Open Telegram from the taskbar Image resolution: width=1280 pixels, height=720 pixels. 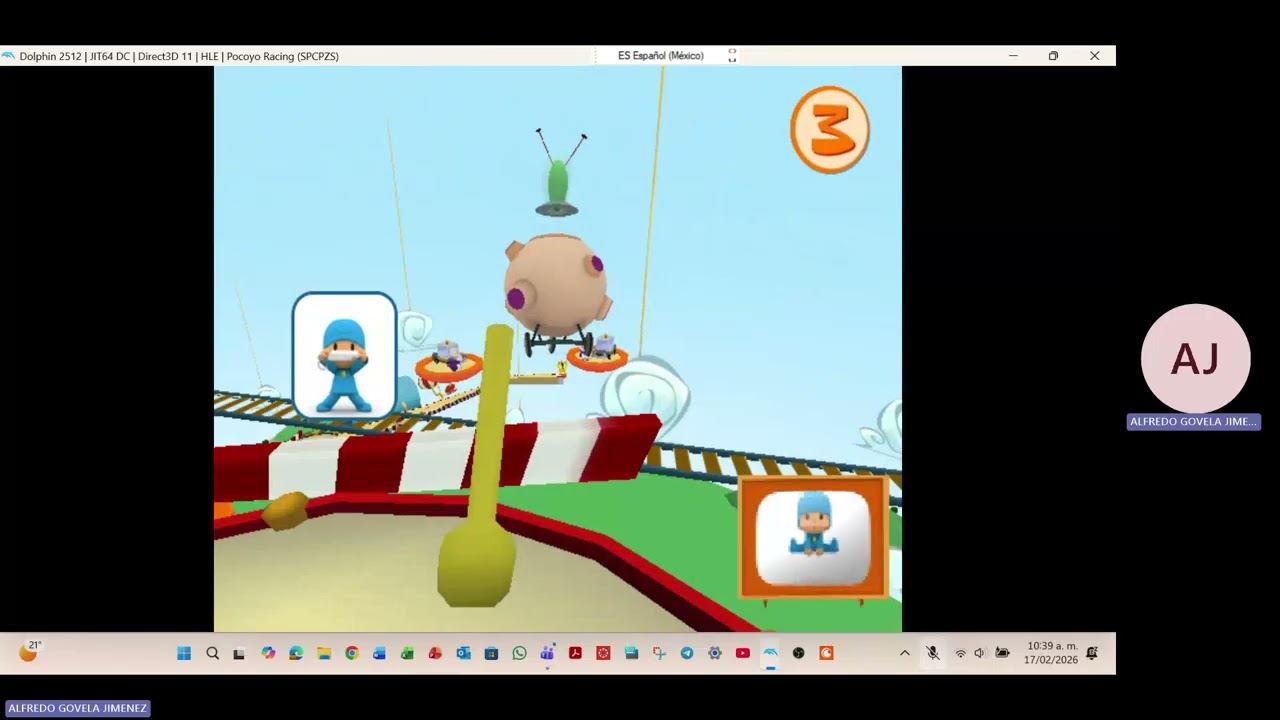pos(687,653)
